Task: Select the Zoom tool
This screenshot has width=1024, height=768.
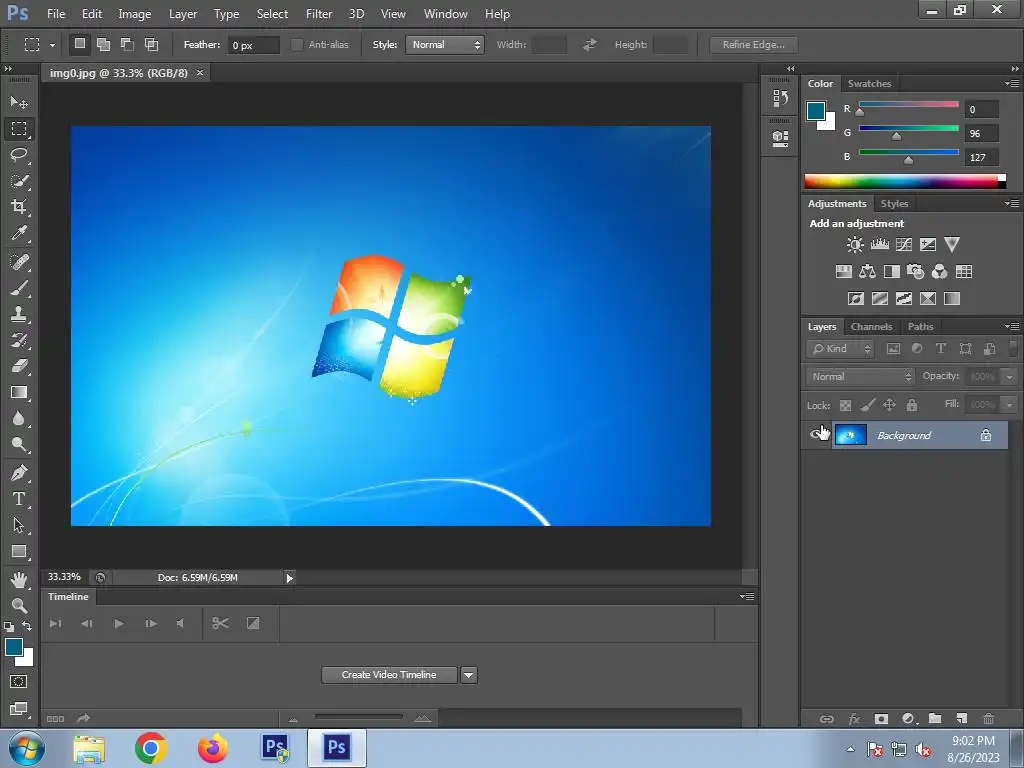Action: pos(19,605)
